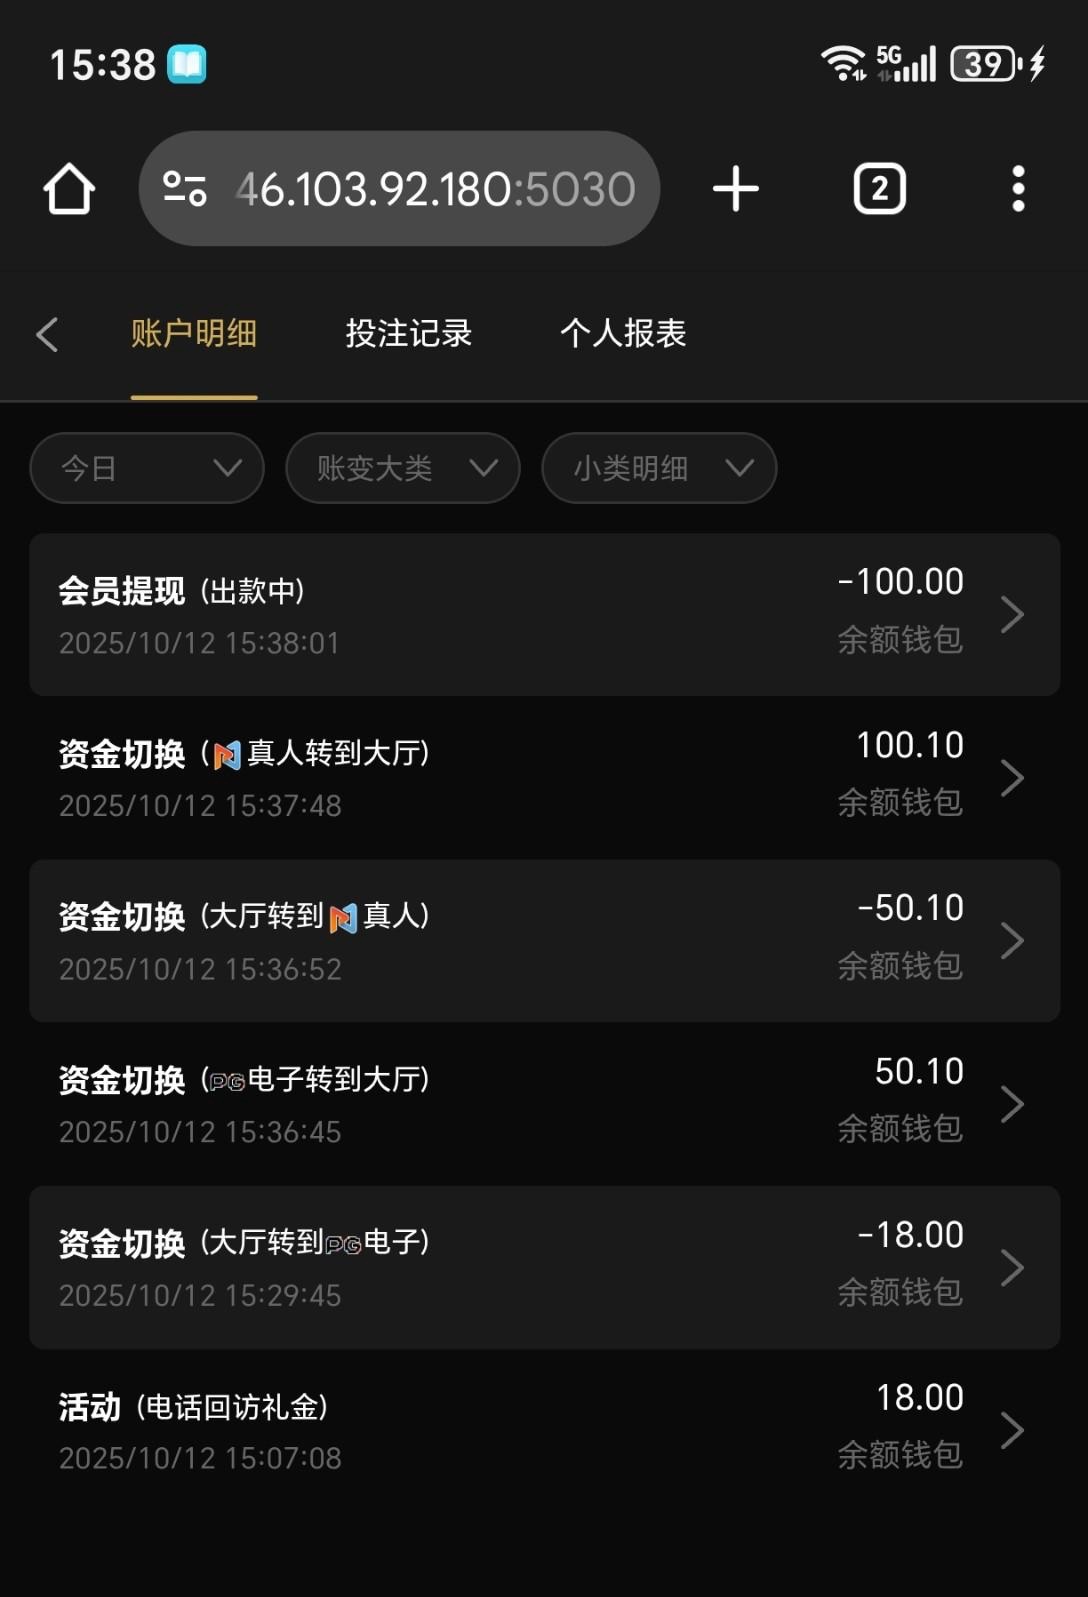Open a new browser tab
This screenshot has height=1597, width=1088.
pos(736,189)
